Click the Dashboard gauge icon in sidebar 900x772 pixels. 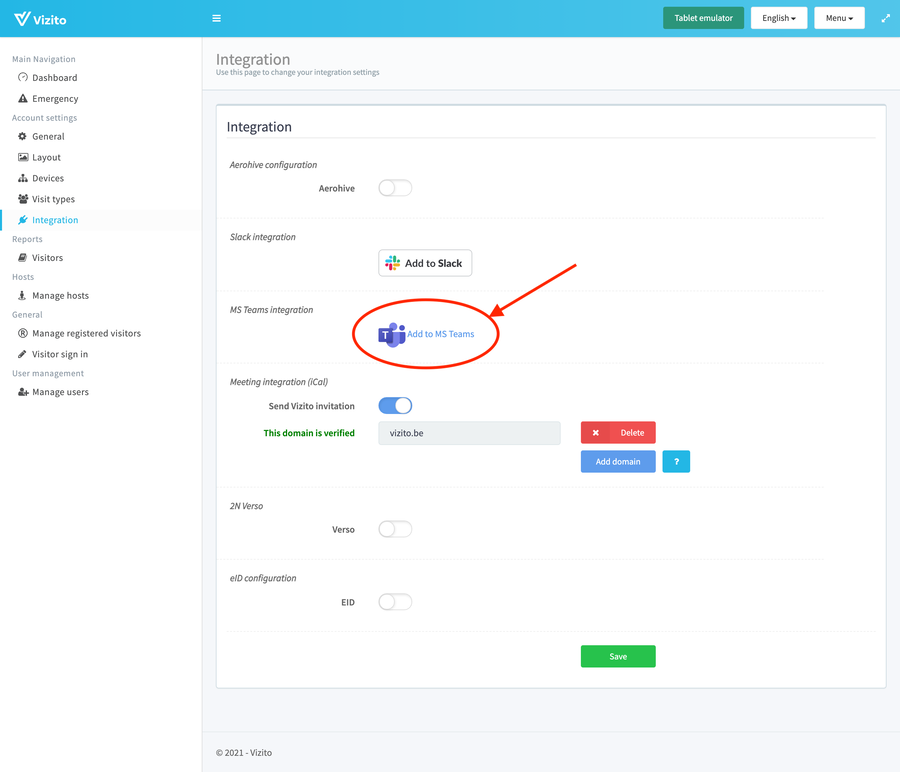pyautogui.click(x=23, y=77)
